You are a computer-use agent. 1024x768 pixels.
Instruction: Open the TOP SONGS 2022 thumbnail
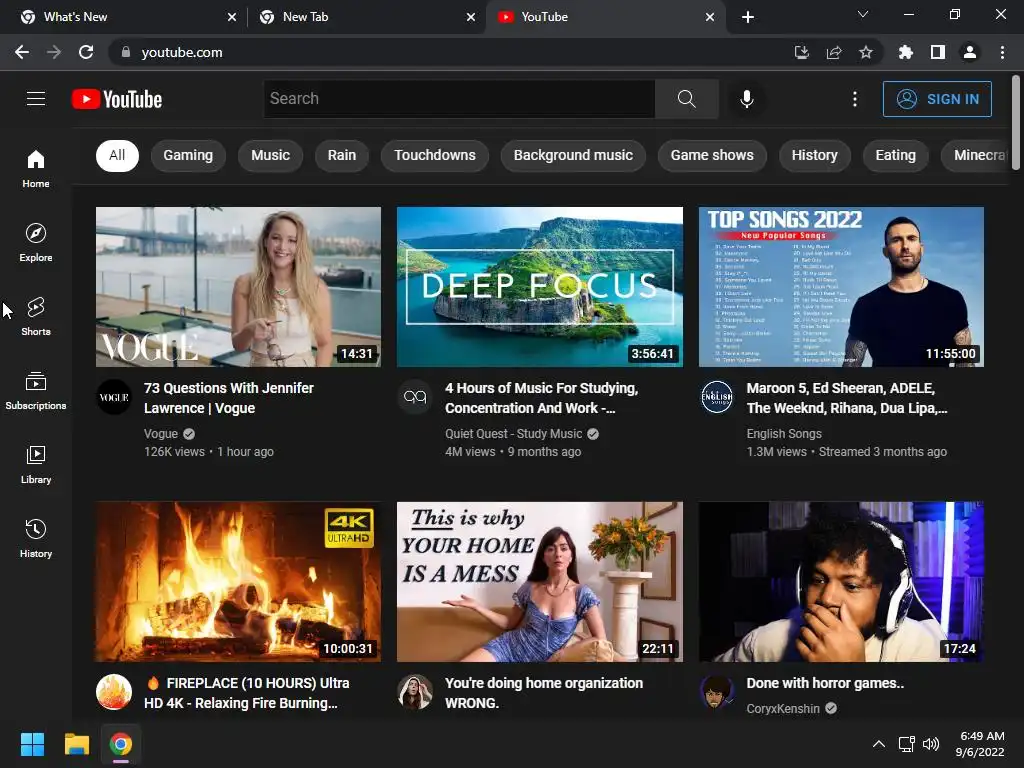tap(841, 287)
